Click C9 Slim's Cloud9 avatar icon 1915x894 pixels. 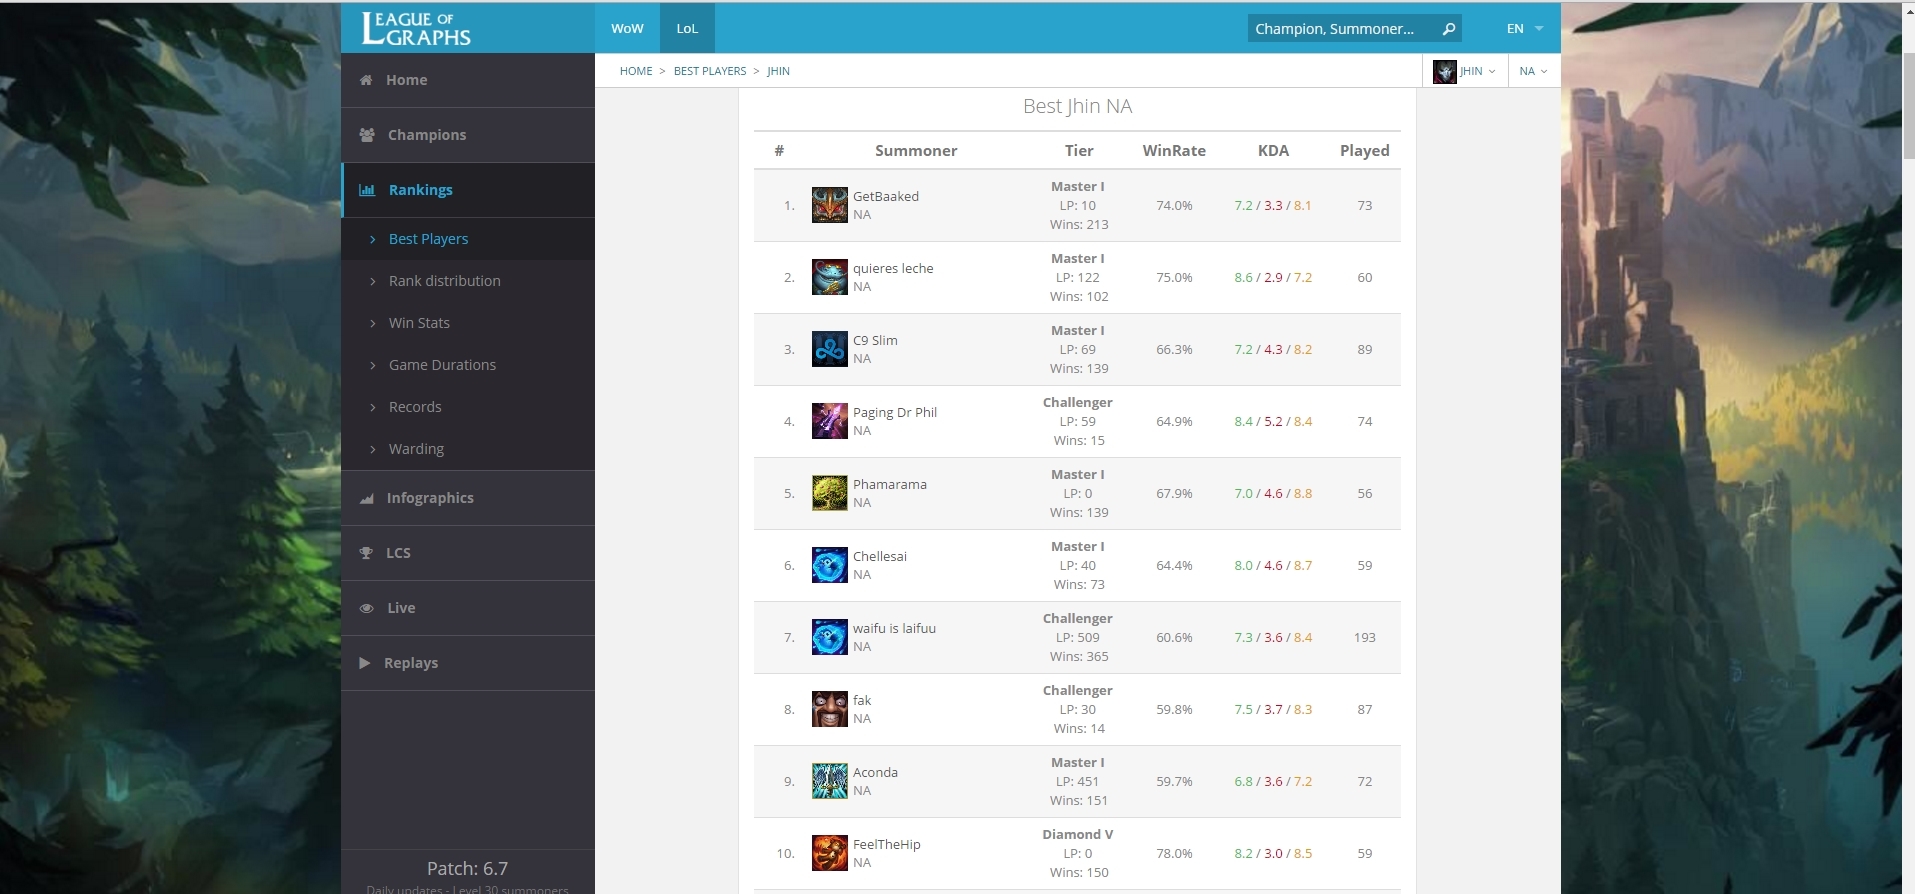829,349
